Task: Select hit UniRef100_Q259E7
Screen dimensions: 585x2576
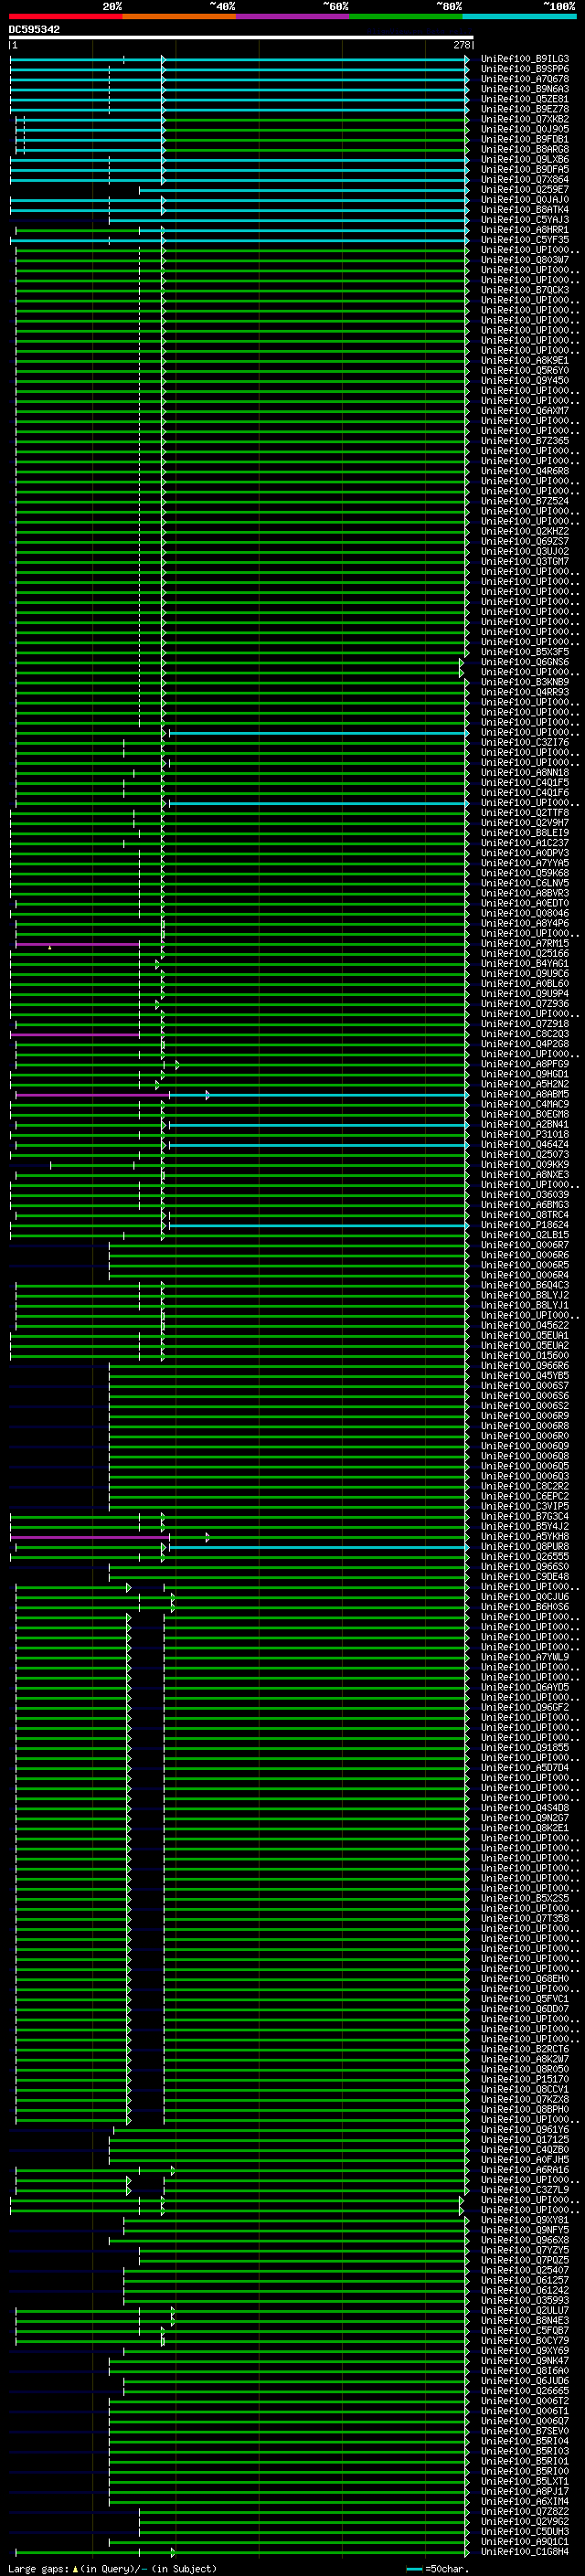Action: click(x=525, y=190)
